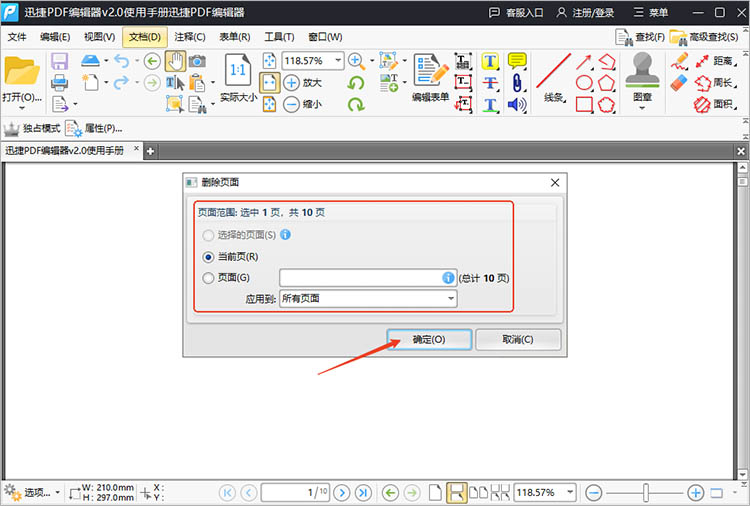The height and width of the screenshot is (506, 750).
Task: Click the Print icon in toolbar
Action: pyautogui.click(x=59, y=83)
